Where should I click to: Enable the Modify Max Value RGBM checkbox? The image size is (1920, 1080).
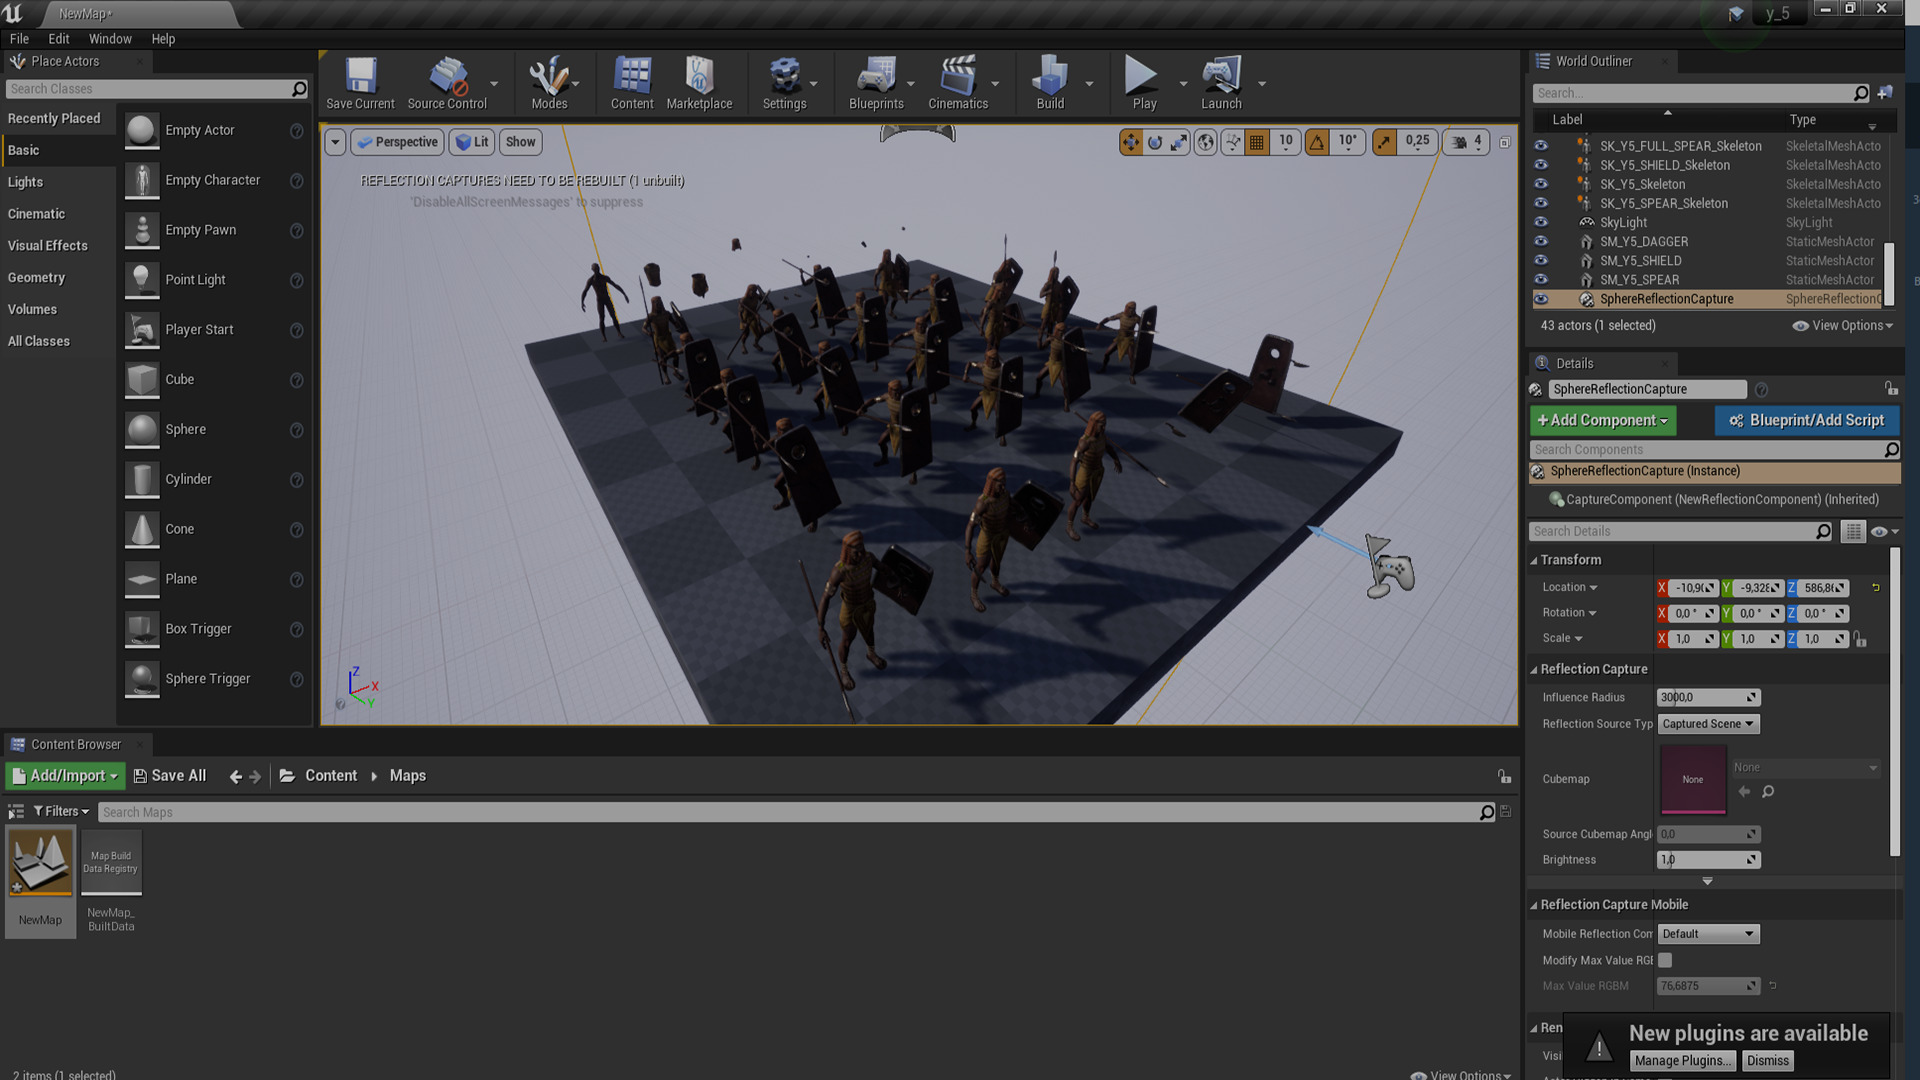pyautogui.click(x=1665, y=960)
